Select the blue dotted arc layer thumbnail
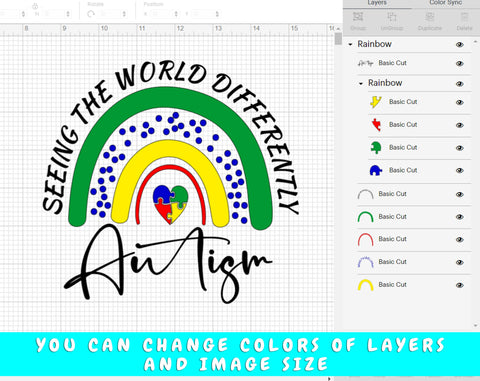This screenshot has height=381, width=480. 365,262
